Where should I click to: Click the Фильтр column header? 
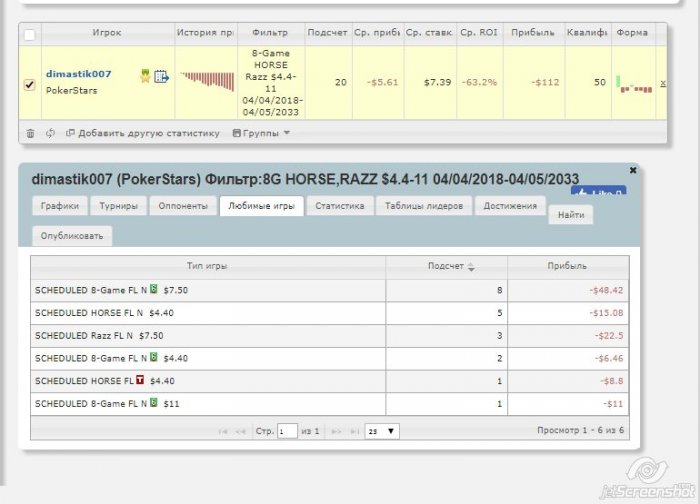pos(270,33)
